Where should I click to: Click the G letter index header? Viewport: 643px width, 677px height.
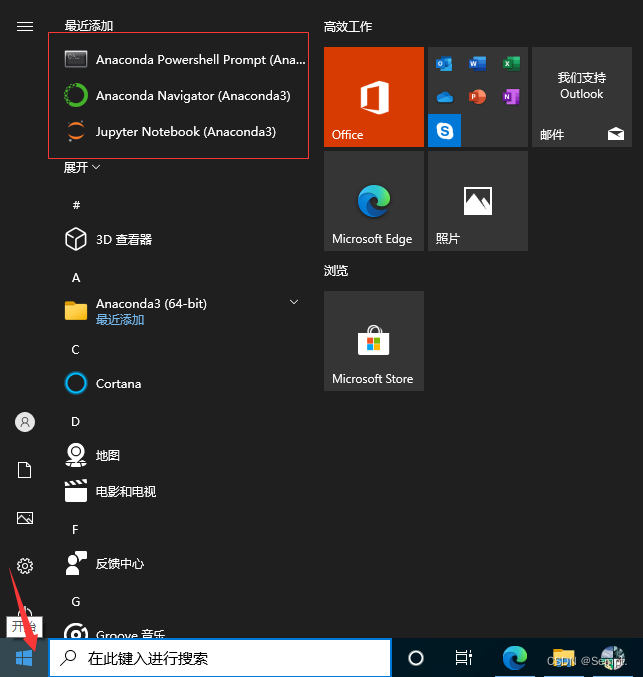click(x=76, y=601)
